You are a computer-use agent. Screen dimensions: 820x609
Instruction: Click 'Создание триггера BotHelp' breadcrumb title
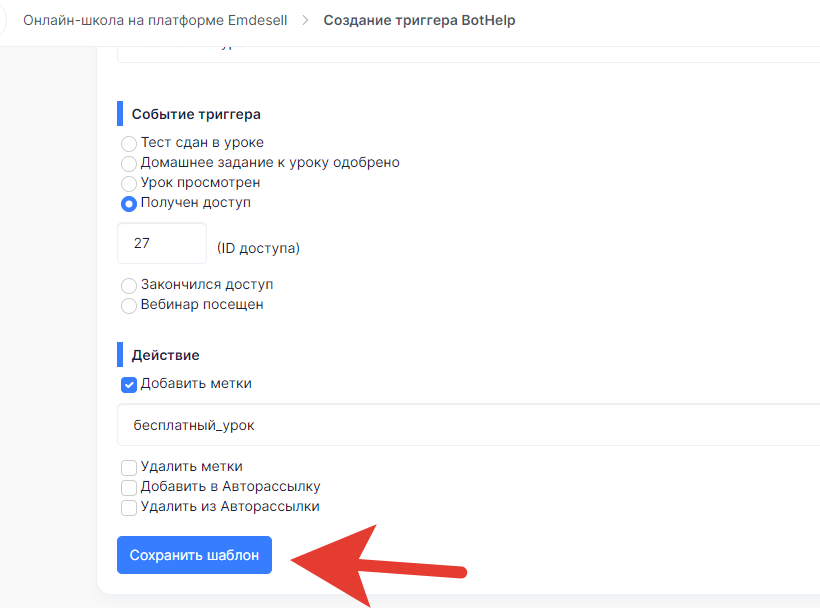click(x=419, y=20)
